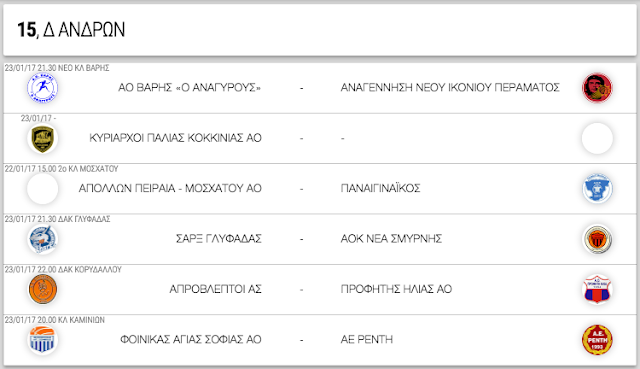Click the ΑΟΚ ΝΕΑ ΣΜΥΡΝΗΣ team name
Screen dimensions: 640x369
pyautogui.click(x=391, y=239)
